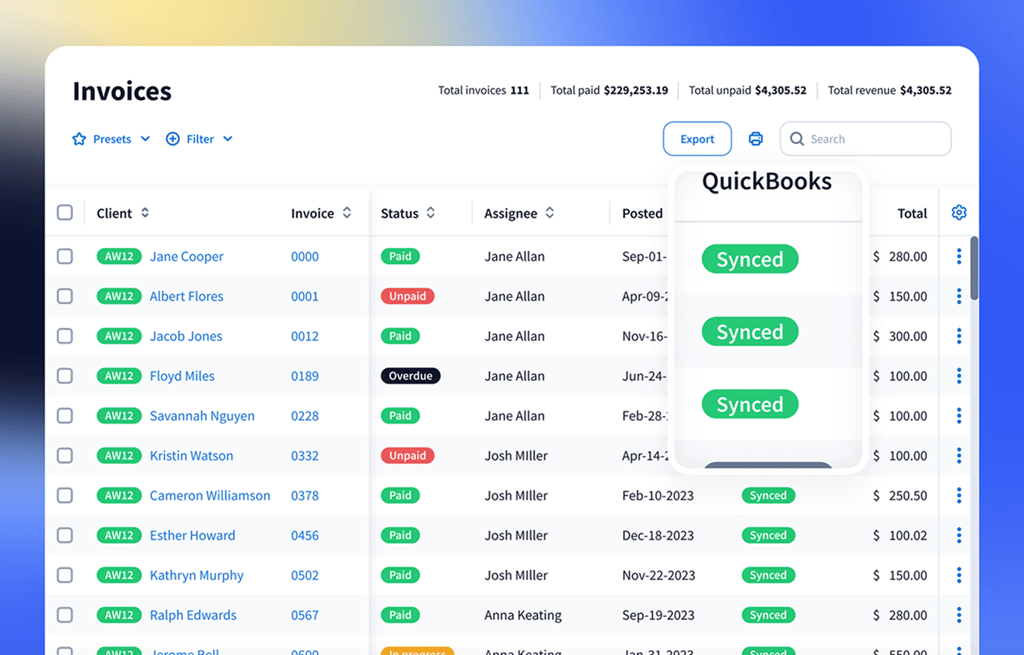Viewport: 1024px width, 655px height.
Task: Check the box for Albert Flores
Action: pyautogui.click(x=65, y=297)
